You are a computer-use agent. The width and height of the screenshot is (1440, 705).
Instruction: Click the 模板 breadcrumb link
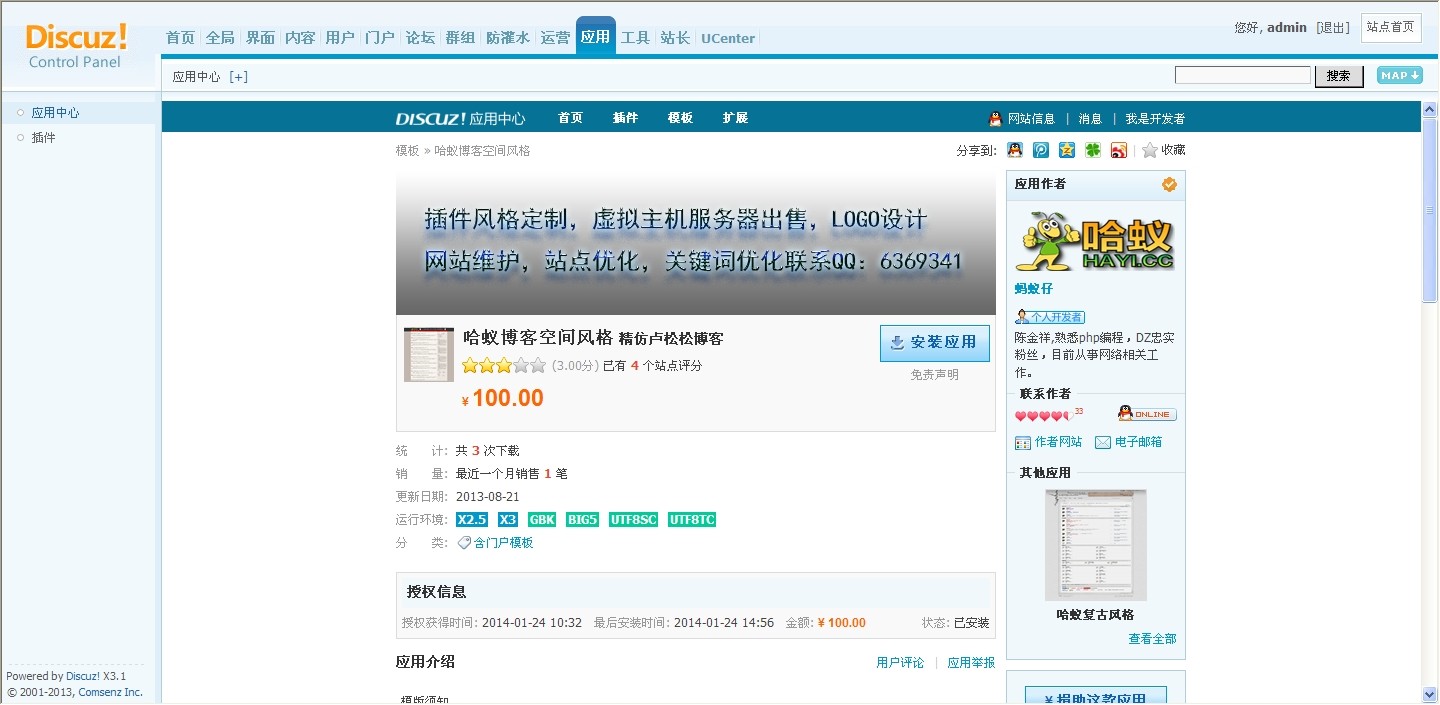pyautogui.click(x=407, y=151)
